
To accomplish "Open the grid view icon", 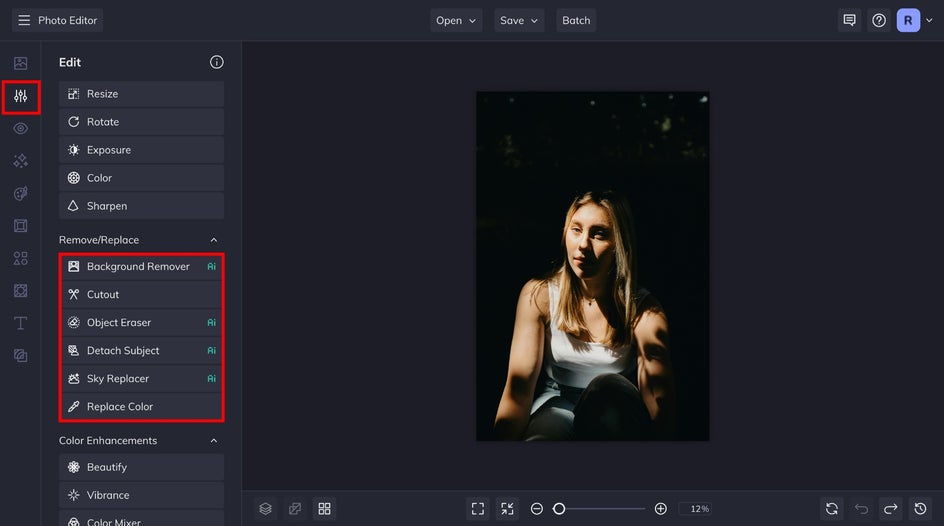I will [x=324, y=509].
